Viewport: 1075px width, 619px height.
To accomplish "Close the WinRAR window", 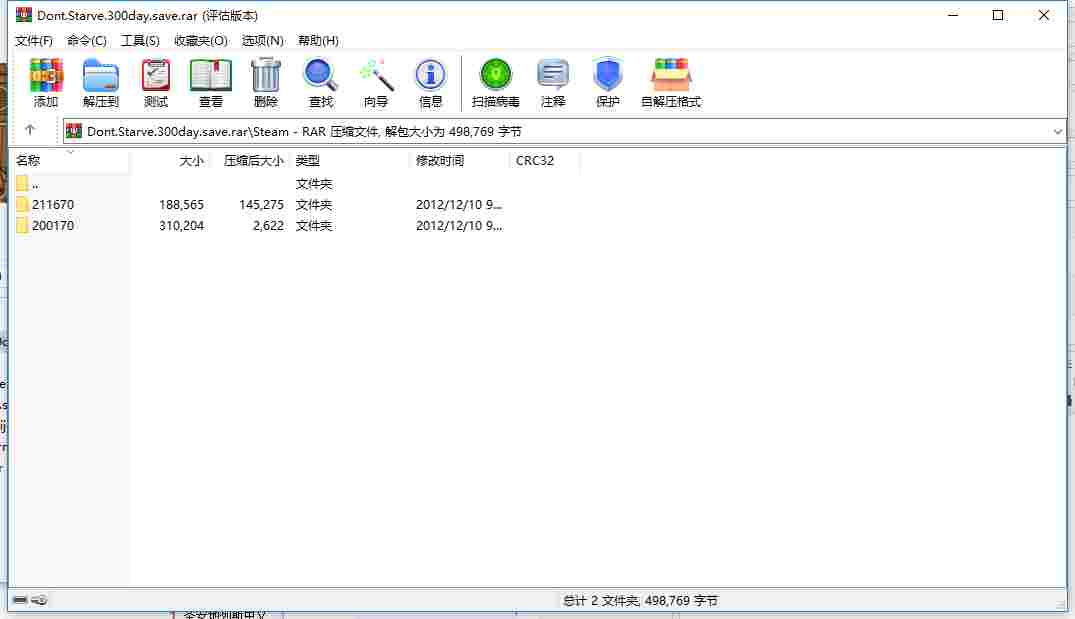I will [1043, 15].
